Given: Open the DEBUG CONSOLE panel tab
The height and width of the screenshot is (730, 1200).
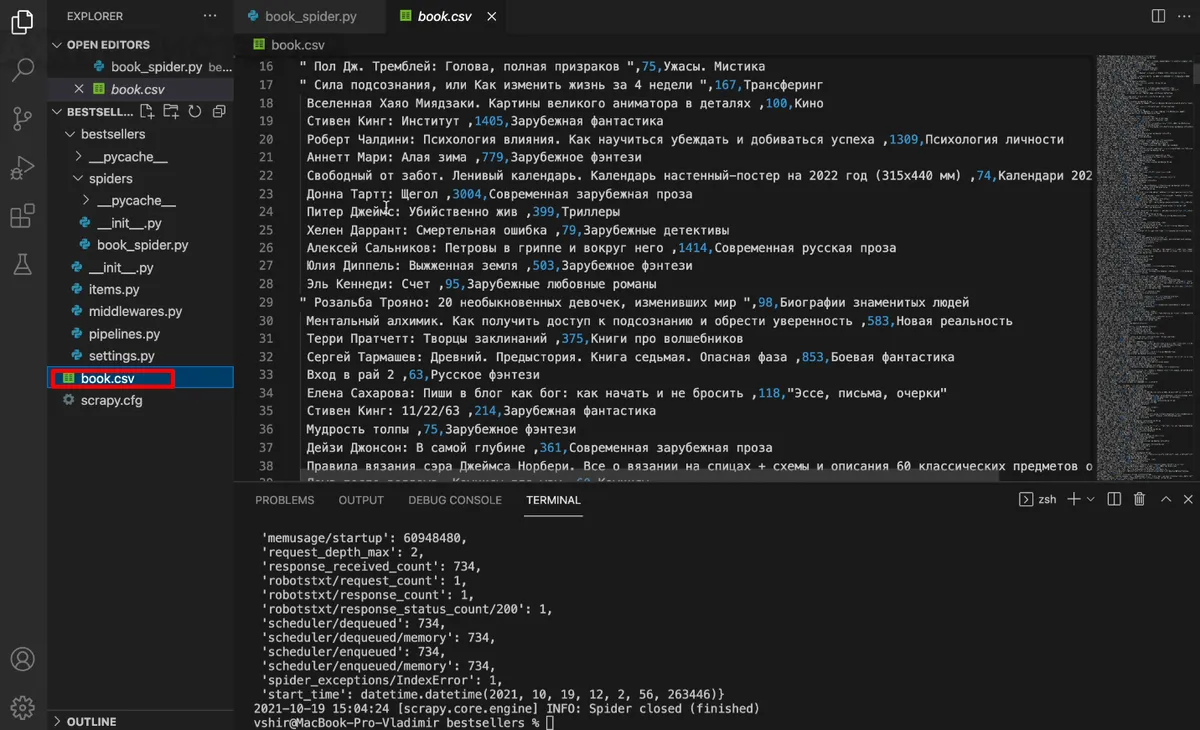Looking at the screenshot, I should [455, 500].
